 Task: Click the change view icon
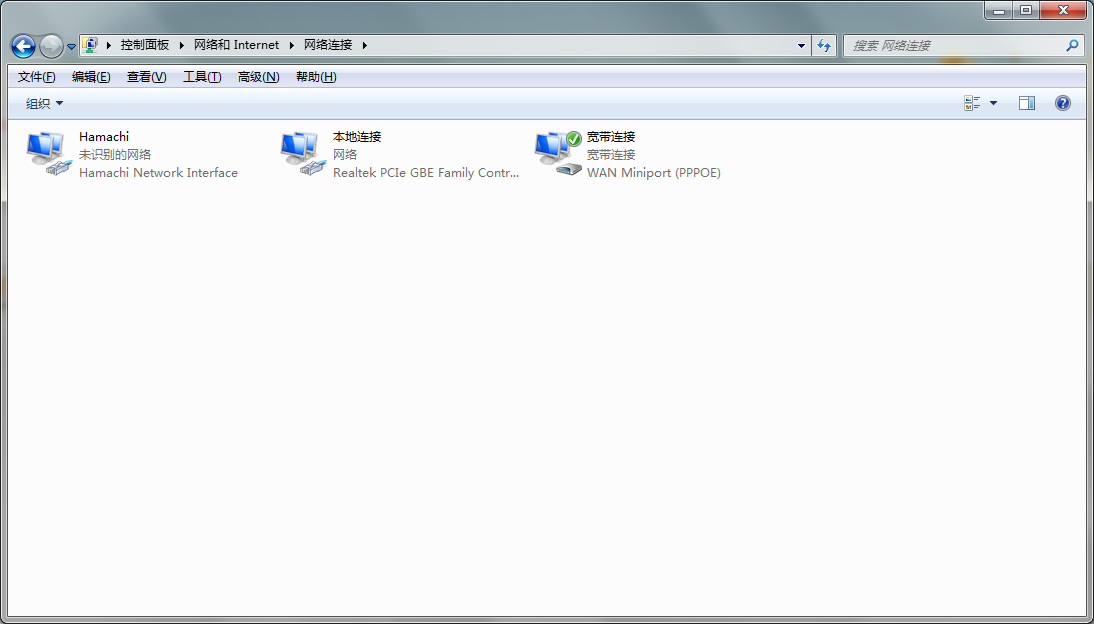click(972, 103)
